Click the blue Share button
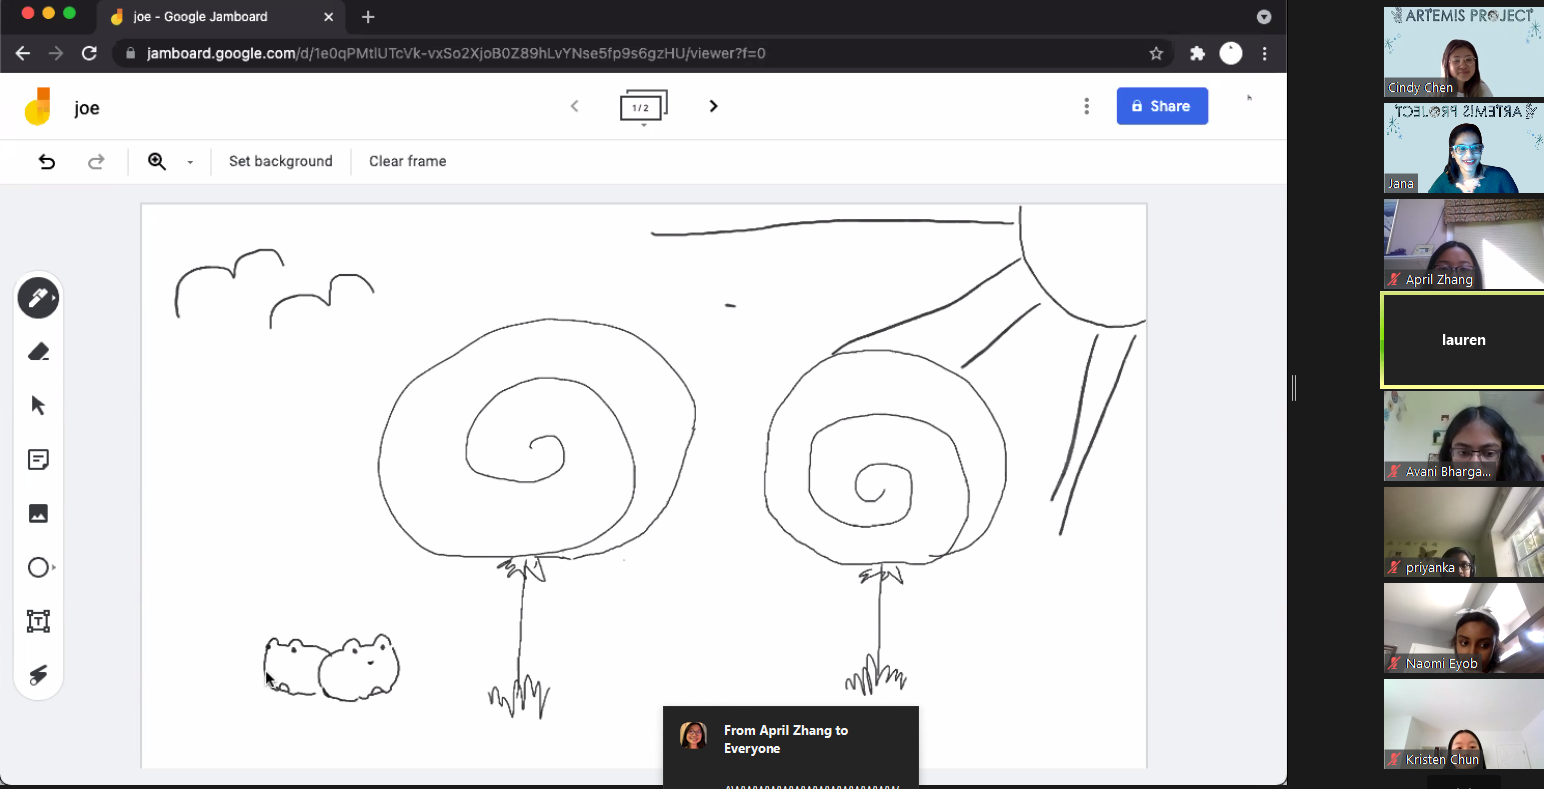The height and width of the screenshot is (789, 1544). coord(1162,106)
